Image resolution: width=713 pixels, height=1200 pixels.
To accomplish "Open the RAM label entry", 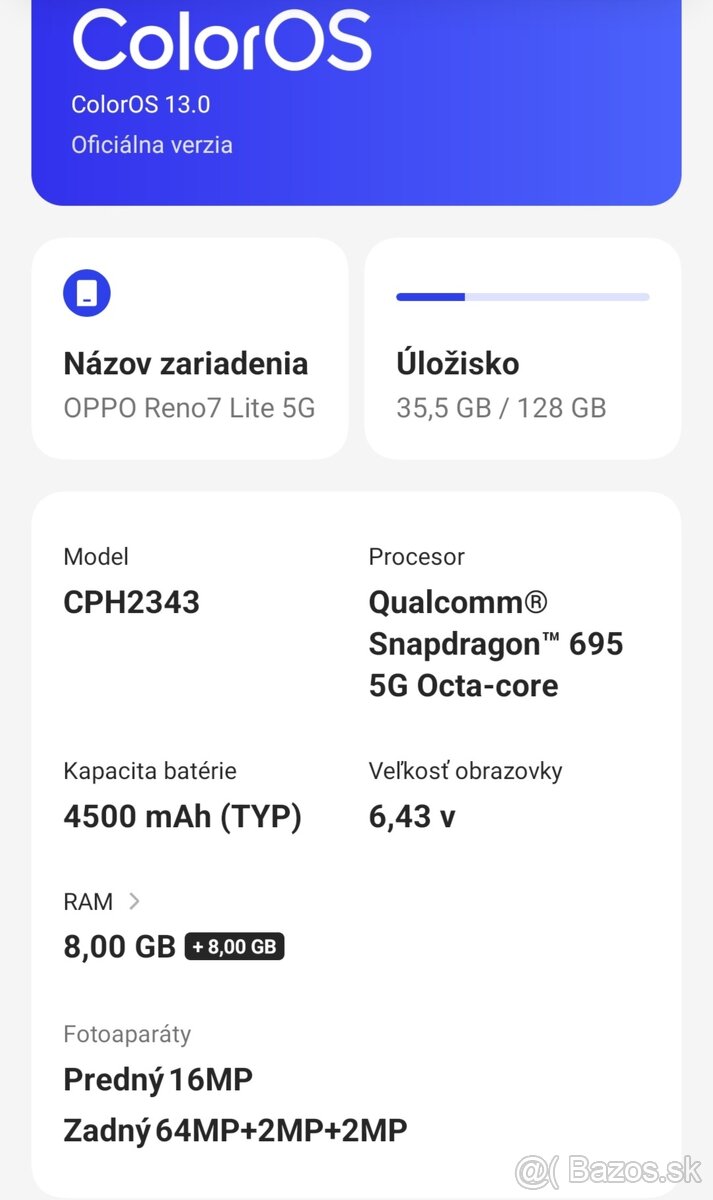I will [88, 901].
